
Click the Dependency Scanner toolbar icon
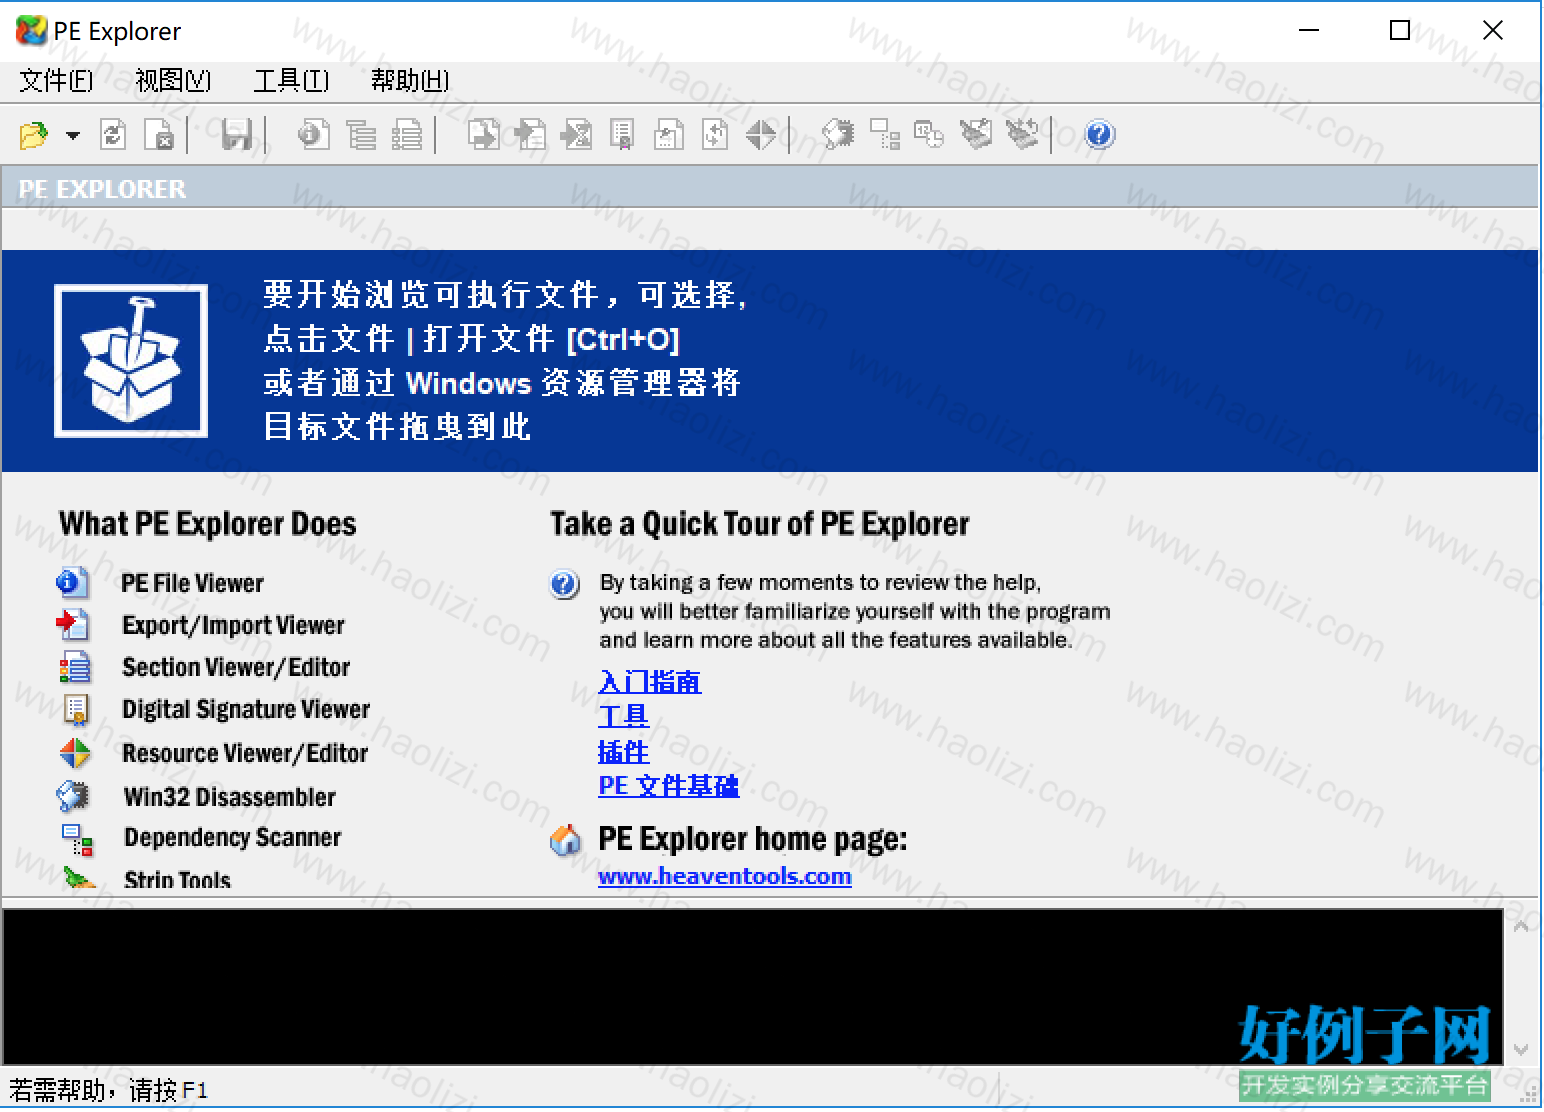tap(884, 134)
